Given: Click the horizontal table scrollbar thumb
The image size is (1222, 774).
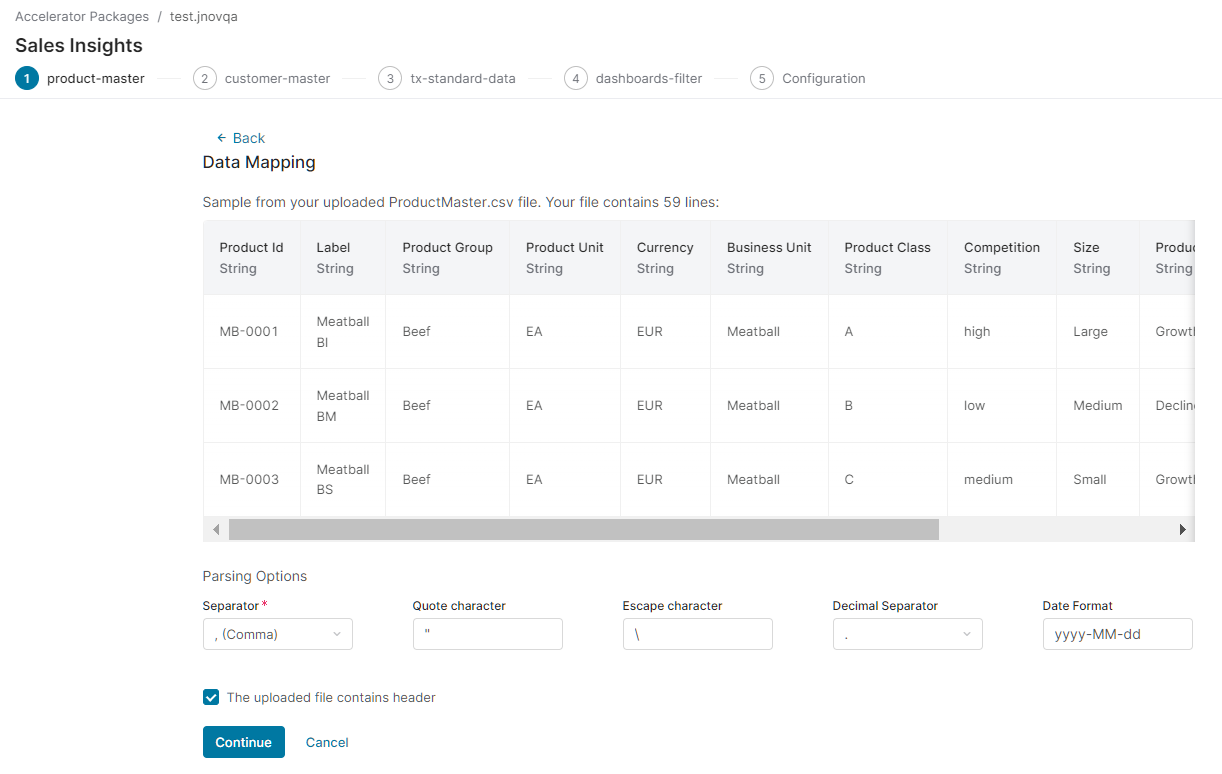Looking at the screenshot, I should [583, 529].
